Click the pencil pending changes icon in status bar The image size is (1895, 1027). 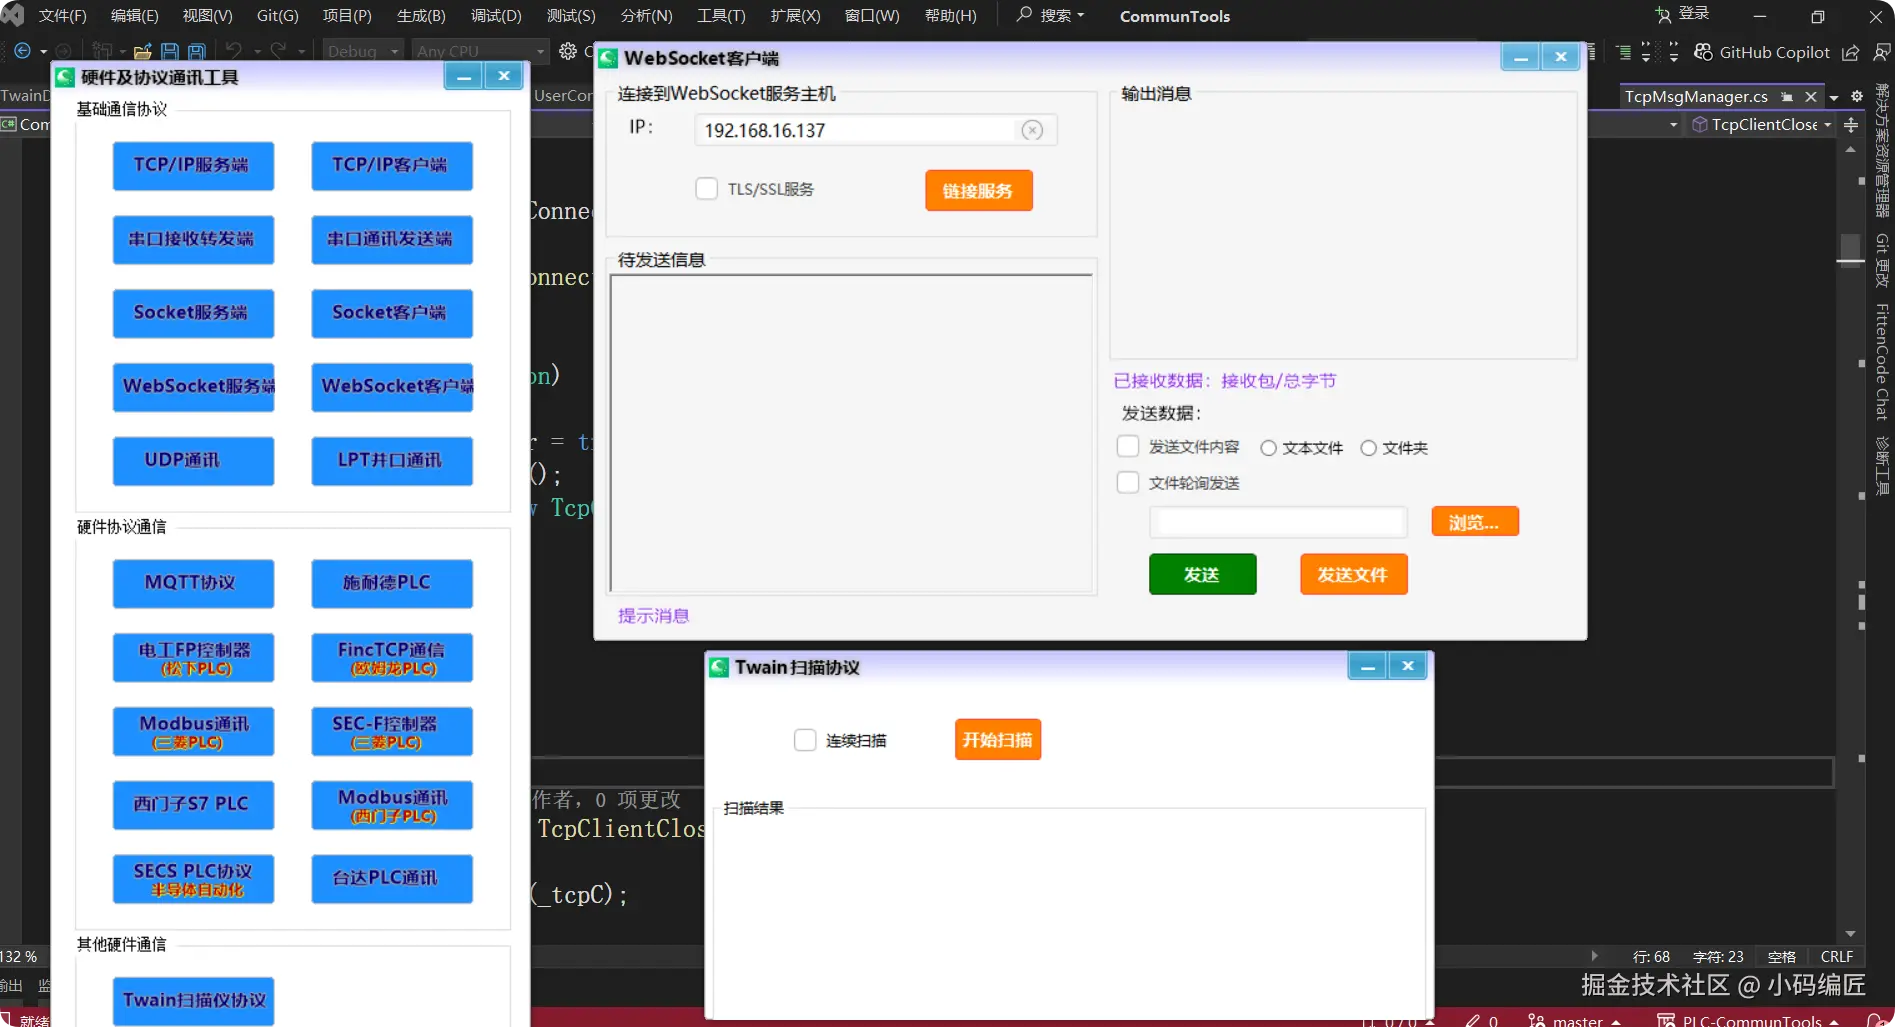click(x=1472, y=1020)
